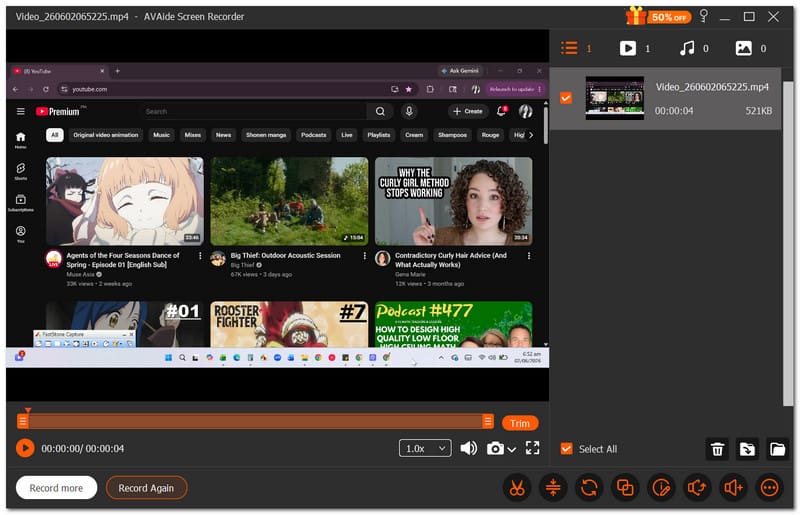Uncheck the Video_260602065225.mp4 checkbox
Screen dimensions: 800x515
pos(566,97)
